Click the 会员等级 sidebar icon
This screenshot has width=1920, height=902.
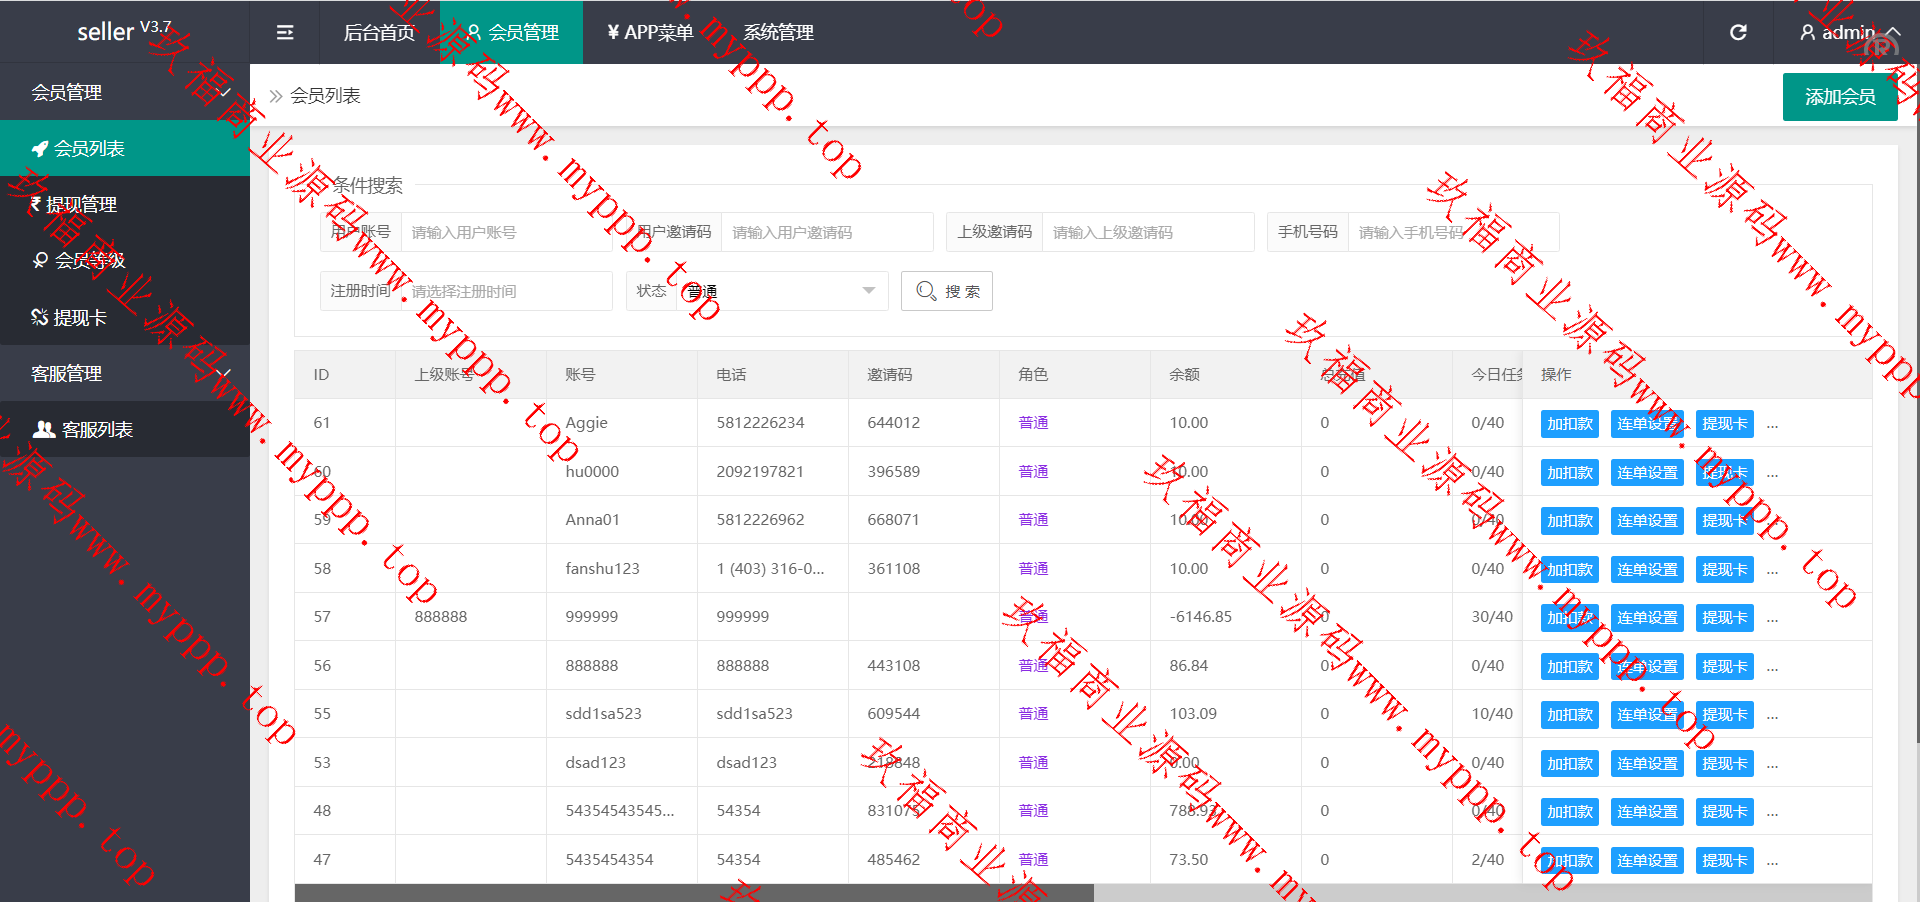[x=40, y=261]
